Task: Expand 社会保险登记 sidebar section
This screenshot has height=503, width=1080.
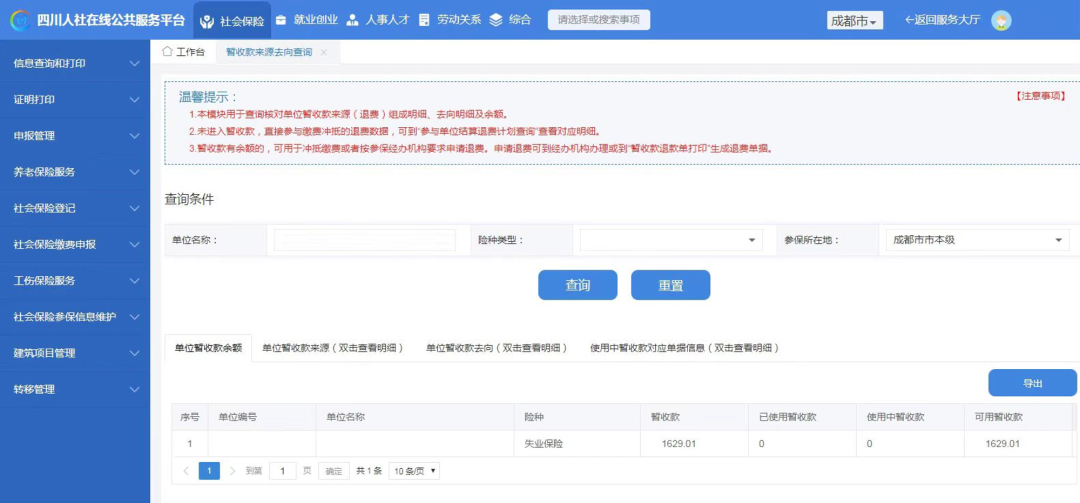Action: [x=75, y=208]
